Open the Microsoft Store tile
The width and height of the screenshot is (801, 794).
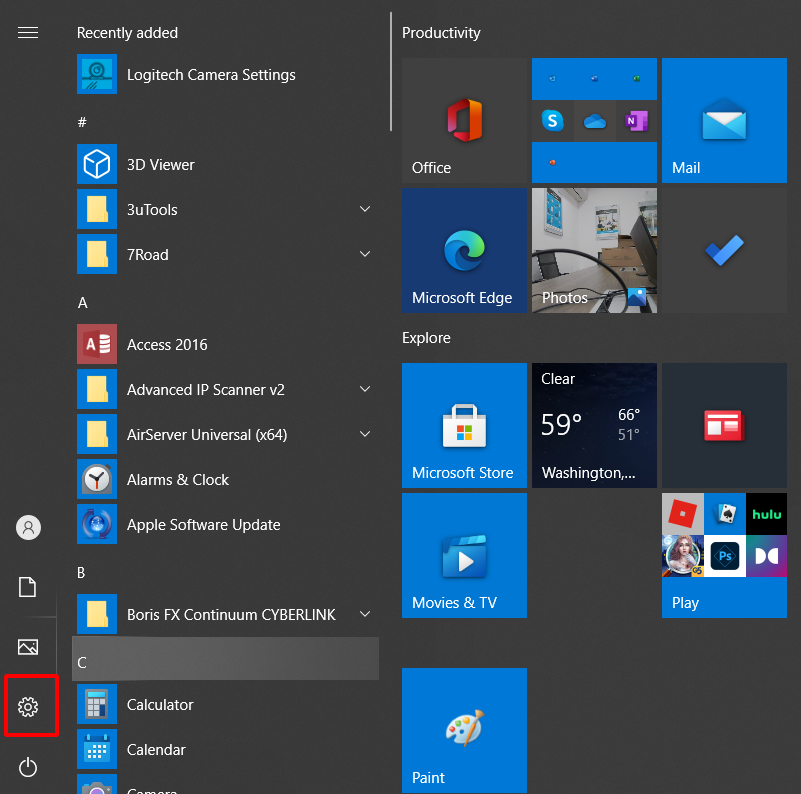464,425
